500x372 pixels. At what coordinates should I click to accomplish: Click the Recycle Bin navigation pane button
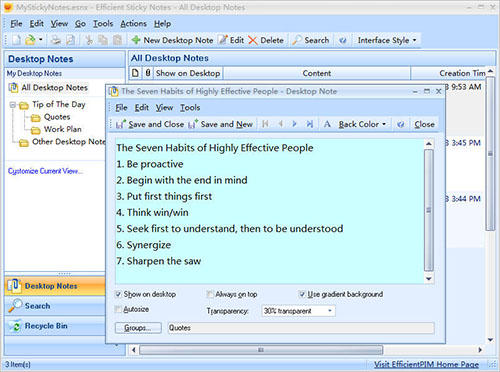[55, 326]
